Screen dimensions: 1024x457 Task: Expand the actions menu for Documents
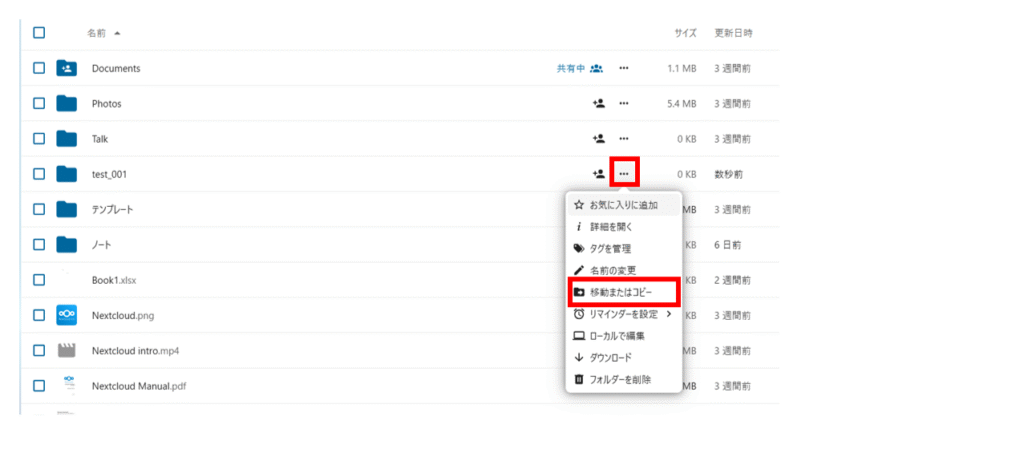(x=624, y=68)
